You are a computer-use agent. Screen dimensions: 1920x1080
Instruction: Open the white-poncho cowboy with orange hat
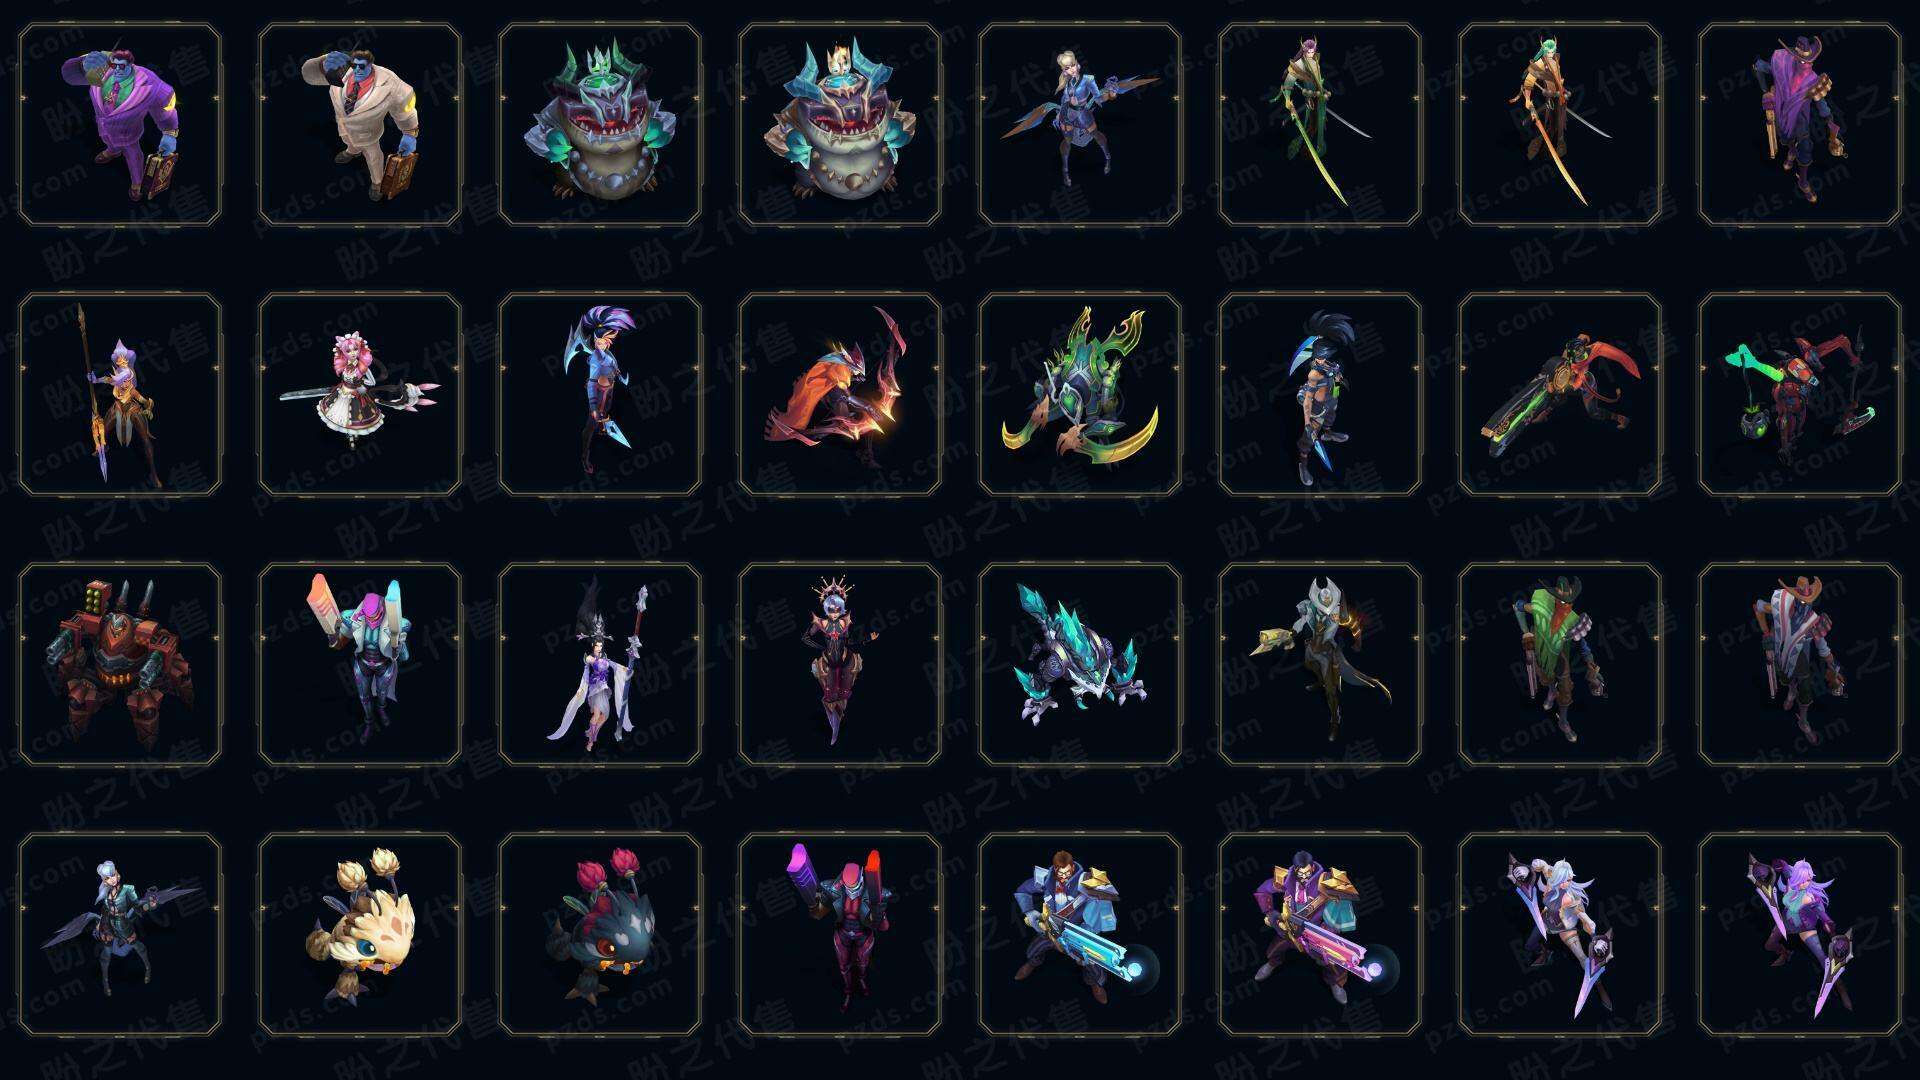point(1800,664)
